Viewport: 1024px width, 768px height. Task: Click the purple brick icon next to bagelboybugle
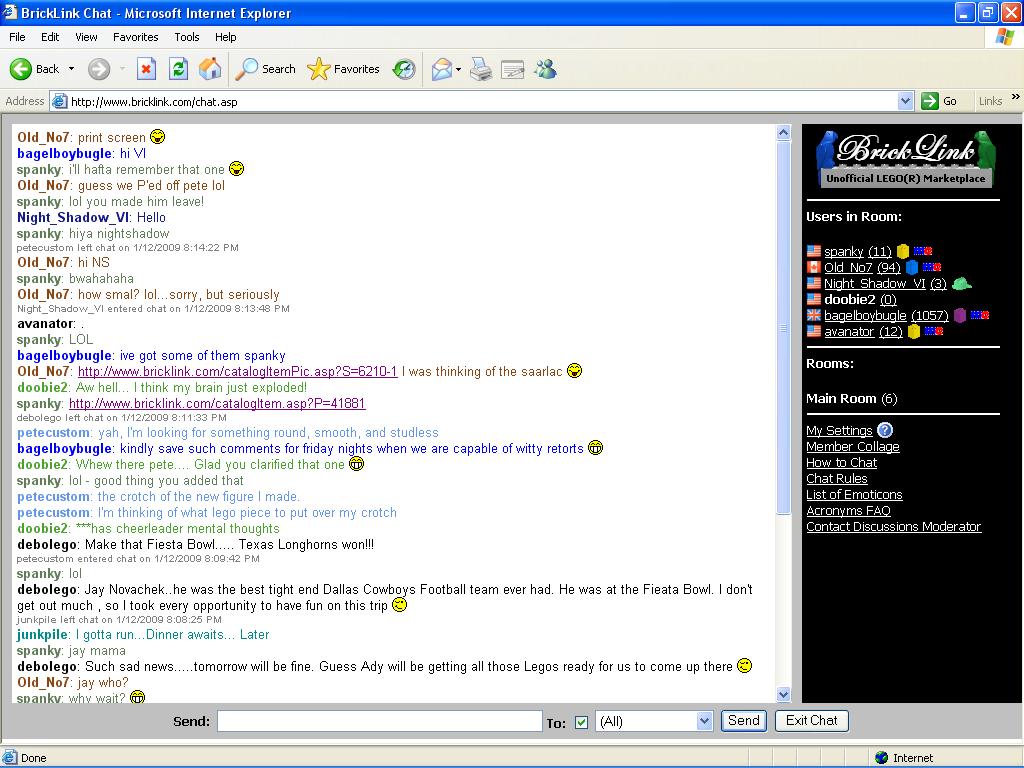(x=959, y=315)
